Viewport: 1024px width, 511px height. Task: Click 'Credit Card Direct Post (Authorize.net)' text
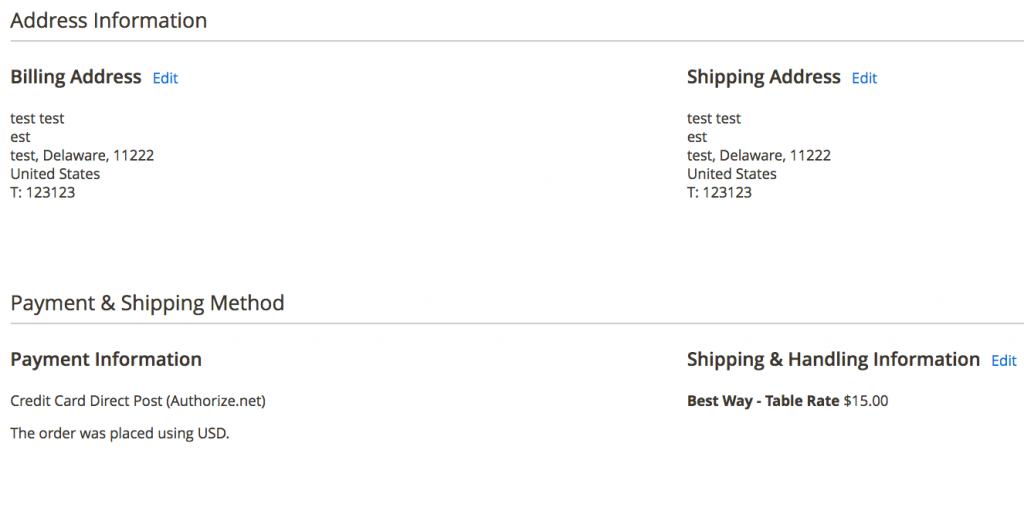click(138, 401)
